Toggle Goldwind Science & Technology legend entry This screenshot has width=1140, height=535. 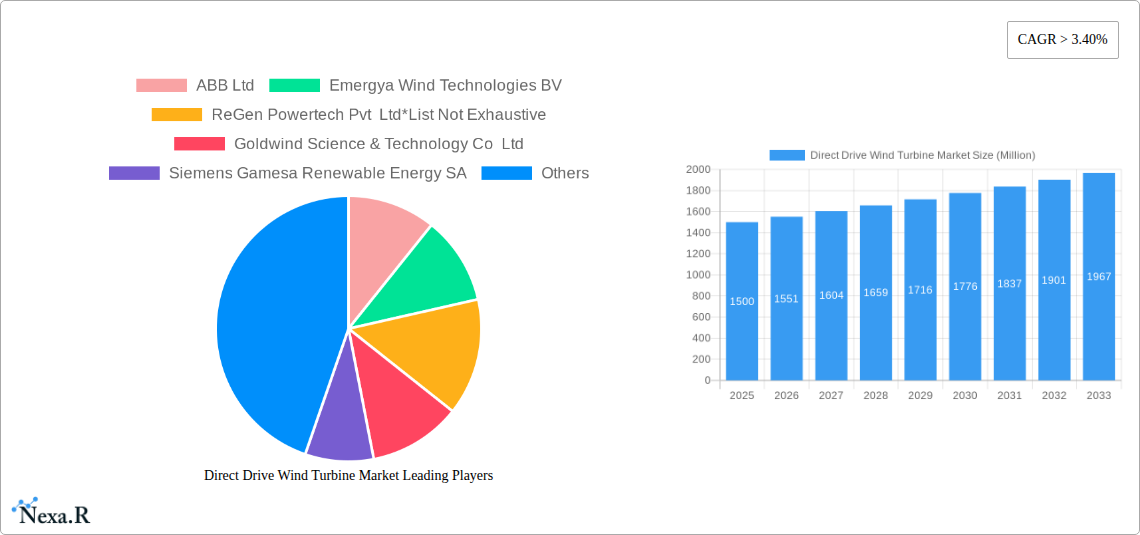(x=378, y=144)
